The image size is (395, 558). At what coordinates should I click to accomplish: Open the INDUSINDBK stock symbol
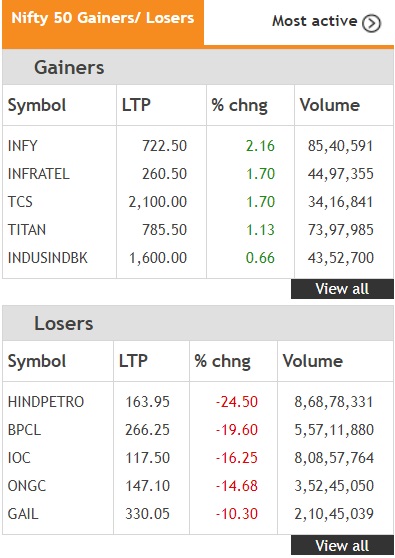(x=47, y=258)
